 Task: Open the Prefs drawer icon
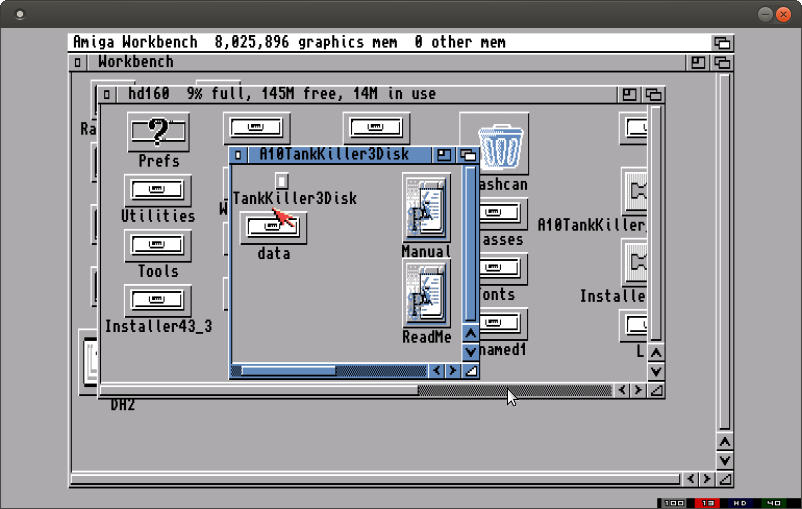[x=158, y=132]
